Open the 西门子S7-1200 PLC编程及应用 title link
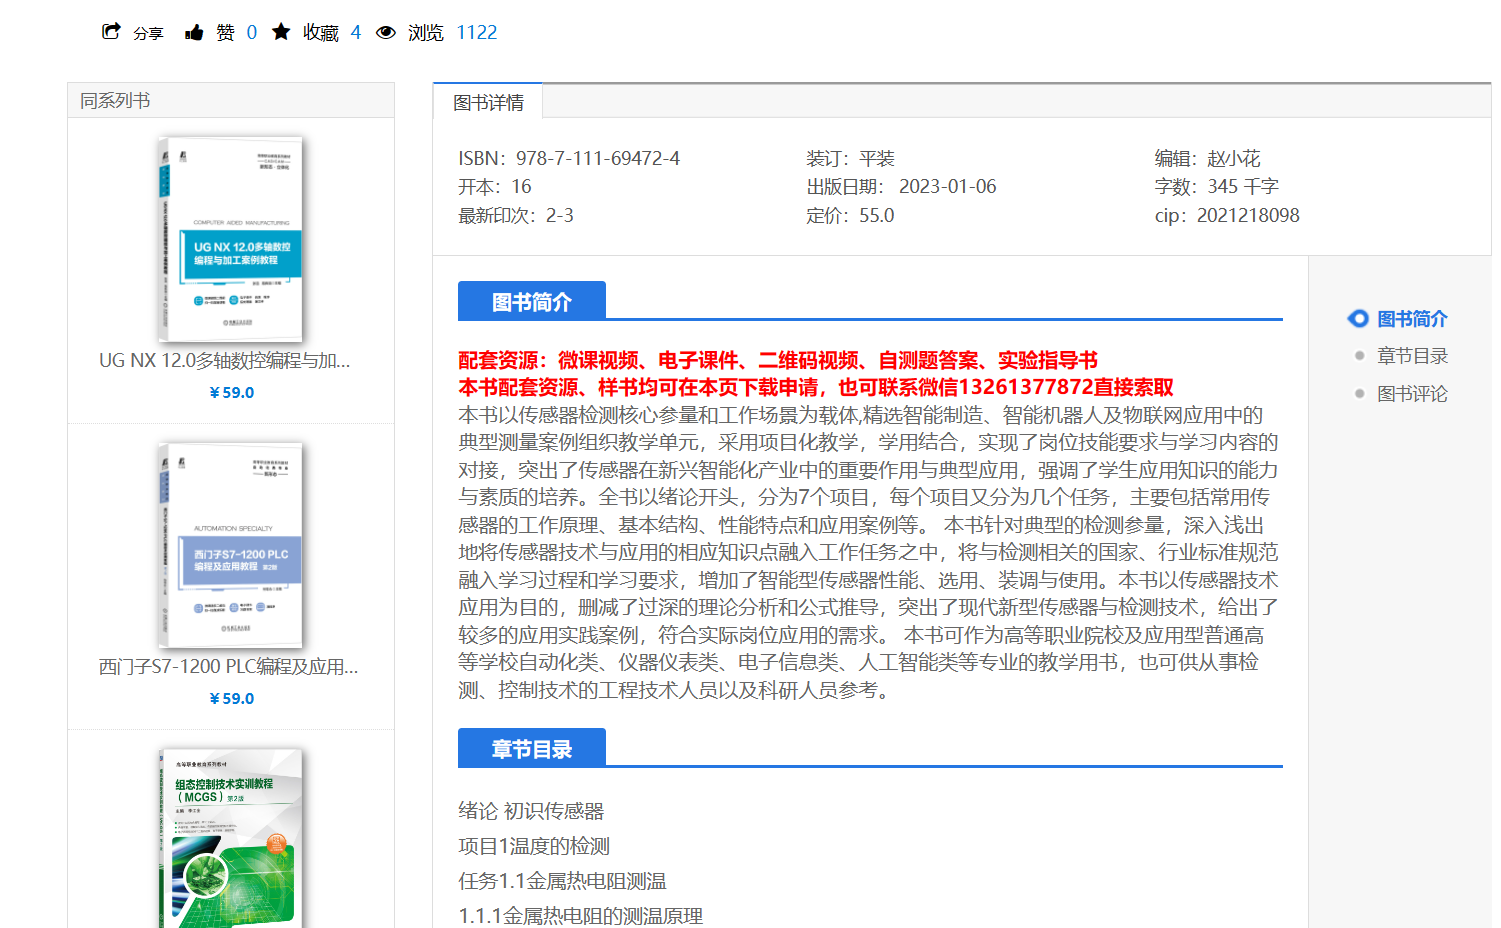Image resolution: width=1501 pixels, height=928 pixels. [229, 667]
